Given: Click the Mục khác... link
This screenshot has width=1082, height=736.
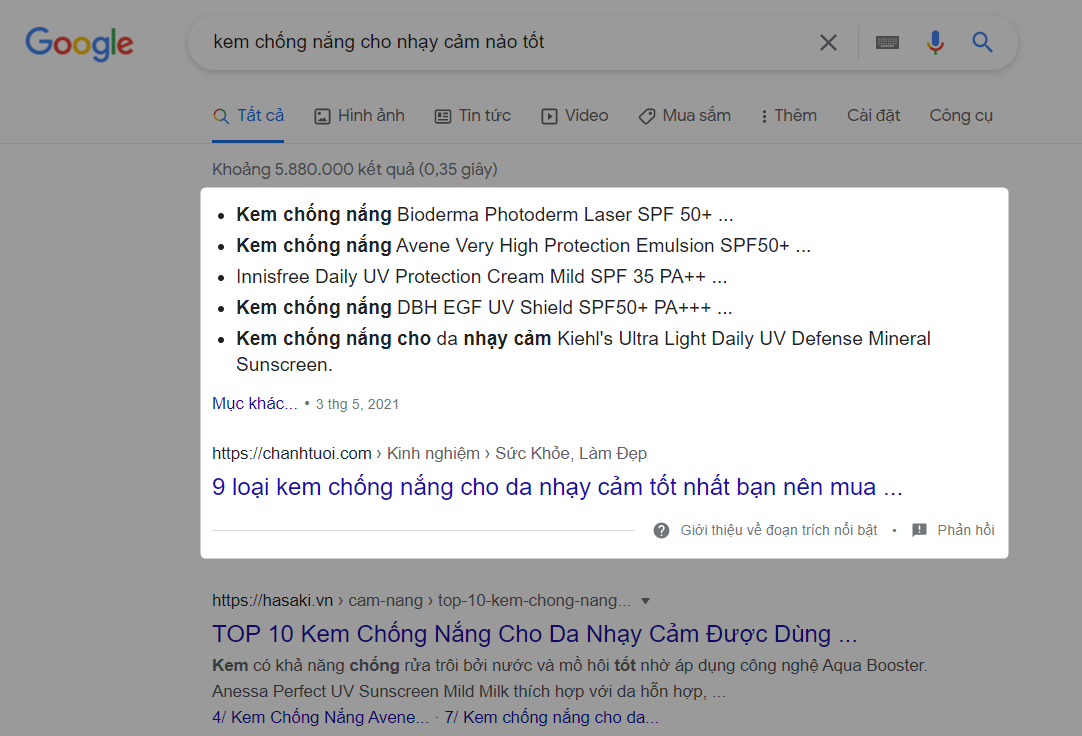Looking at the screenshot, I should [255, 404].
